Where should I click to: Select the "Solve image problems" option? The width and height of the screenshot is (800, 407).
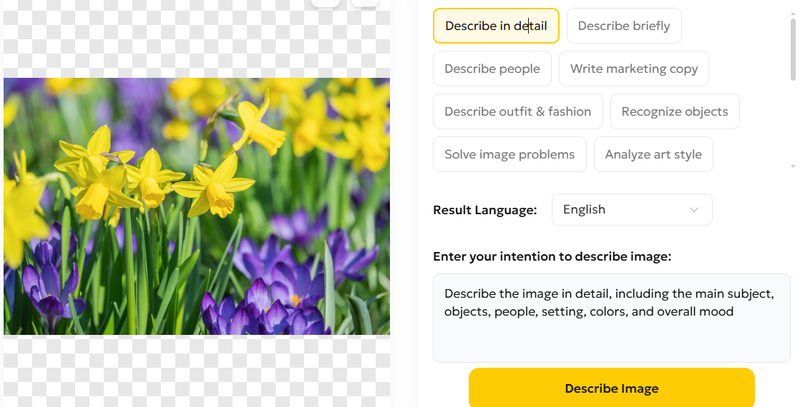pos(509,155)
